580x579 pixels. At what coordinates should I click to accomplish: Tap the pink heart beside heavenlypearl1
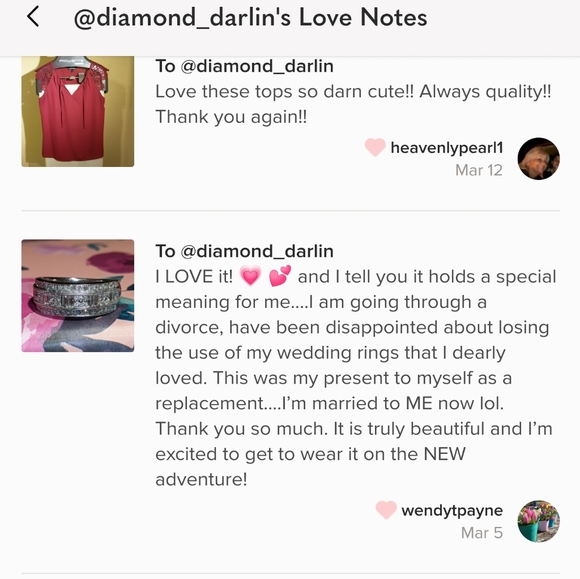[x=375, y=147]
